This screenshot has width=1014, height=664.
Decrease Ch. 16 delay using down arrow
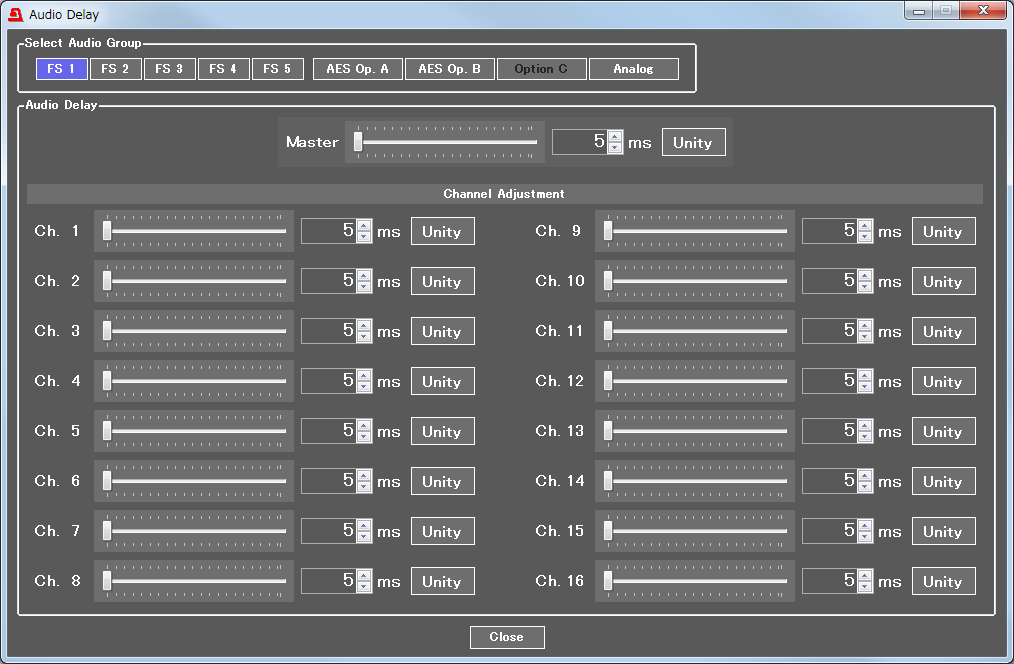[x=865, y=587]
